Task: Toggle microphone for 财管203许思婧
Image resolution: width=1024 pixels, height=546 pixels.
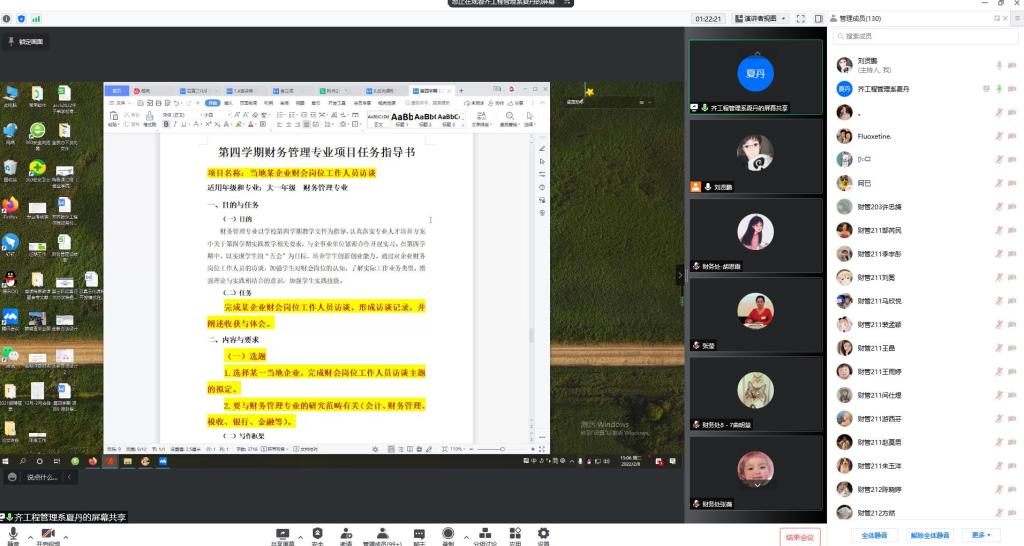Action: pyautogui.click(x=999, y=207)
